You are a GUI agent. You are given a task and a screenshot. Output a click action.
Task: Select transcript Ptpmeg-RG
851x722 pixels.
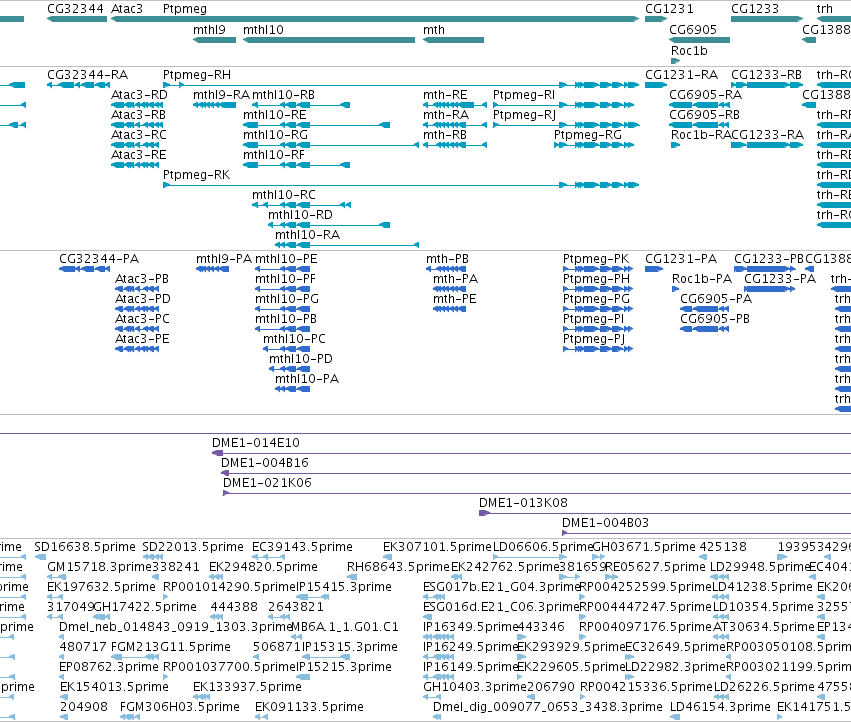point(588,136)
